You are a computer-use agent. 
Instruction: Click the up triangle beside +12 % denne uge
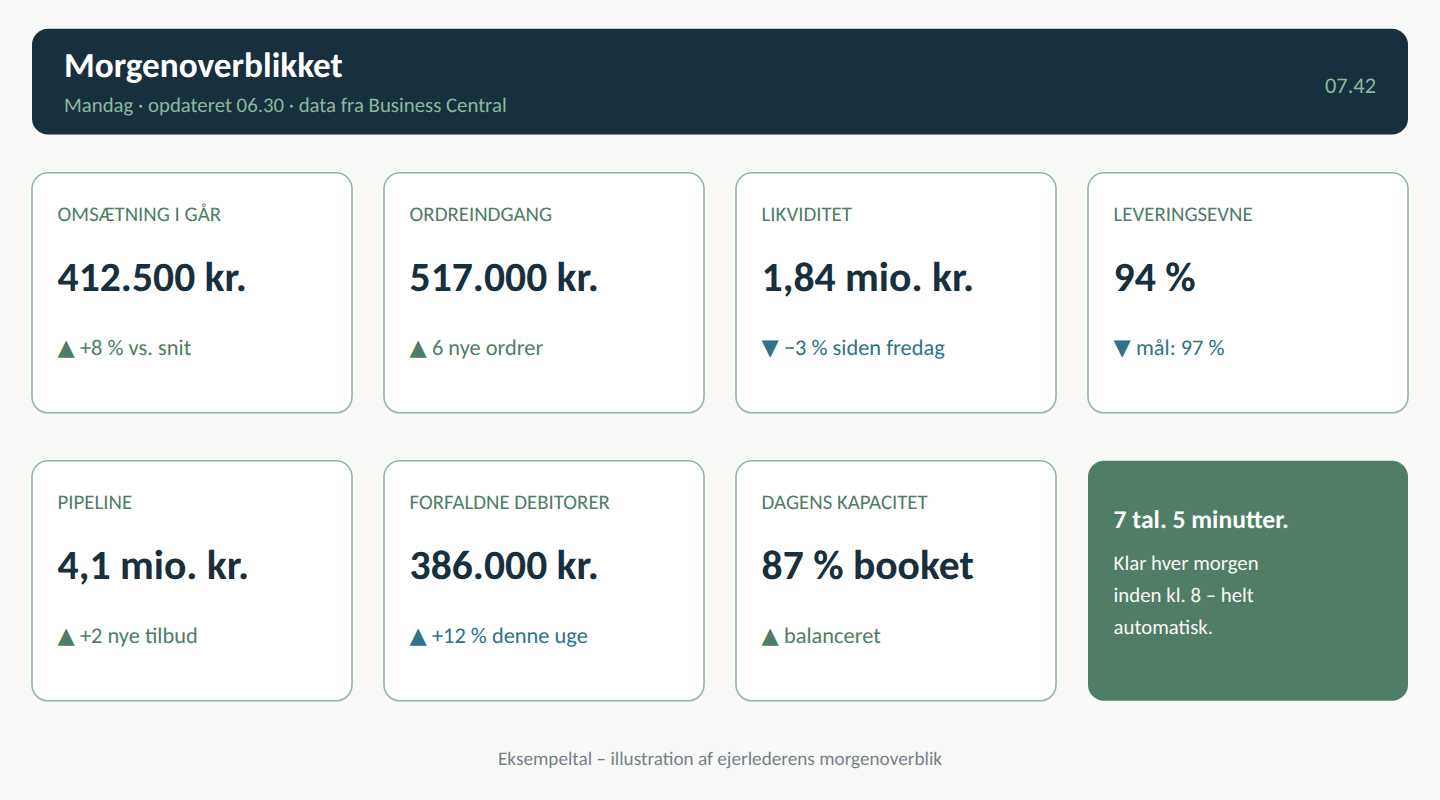[x=418, y=637]
